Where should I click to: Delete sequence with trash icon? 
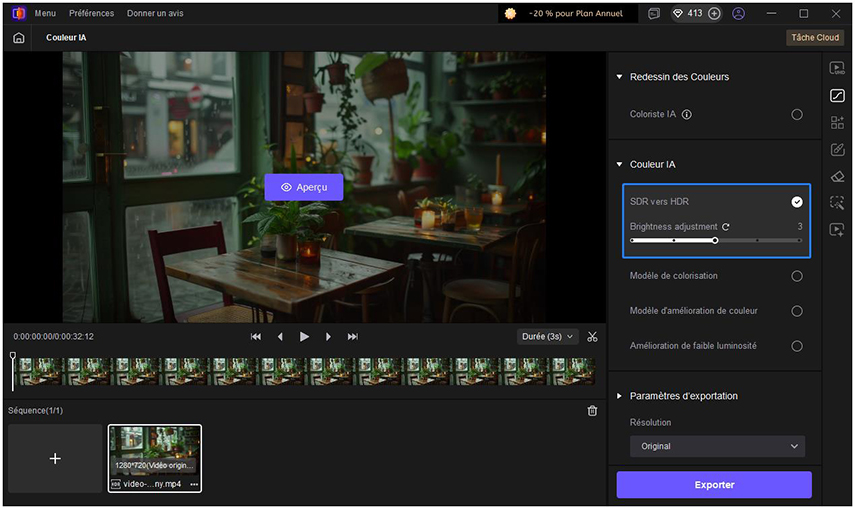click(x=592, y=411)
